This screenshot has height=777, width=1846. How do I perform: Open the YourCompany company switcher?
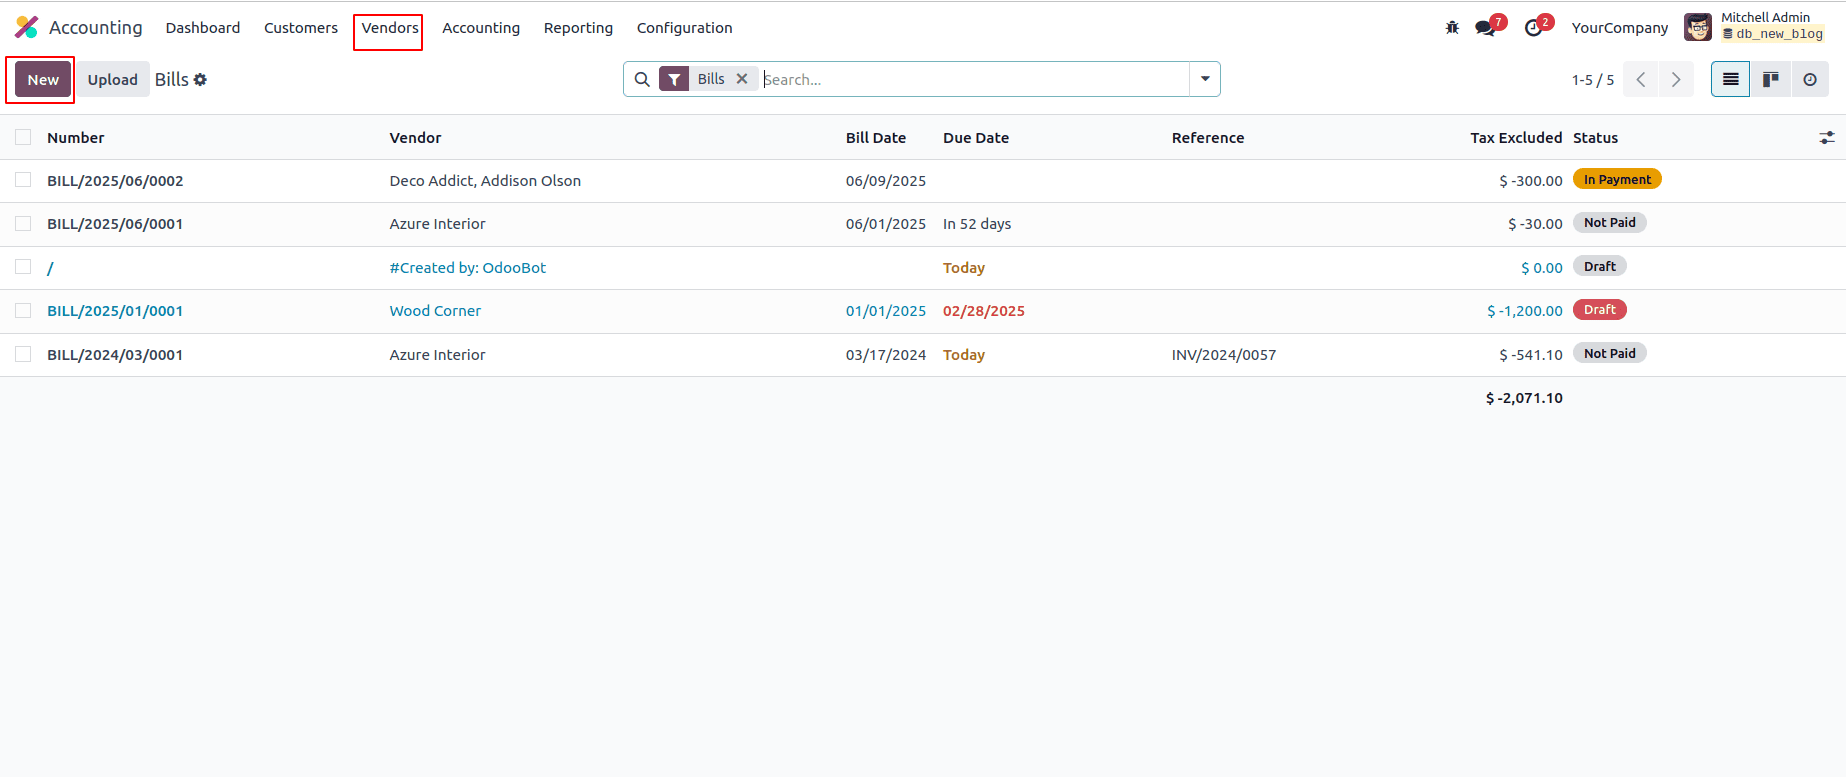pos(1619,28)
